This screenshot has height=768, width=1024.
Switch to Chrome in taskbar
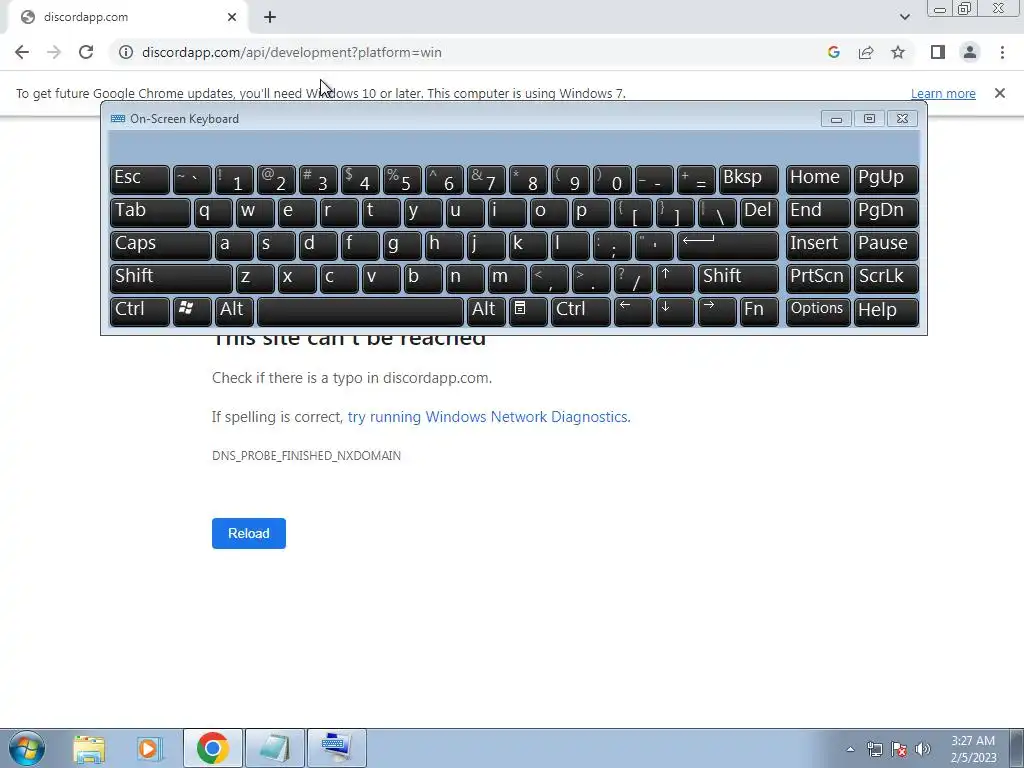(x=213, y=748)
